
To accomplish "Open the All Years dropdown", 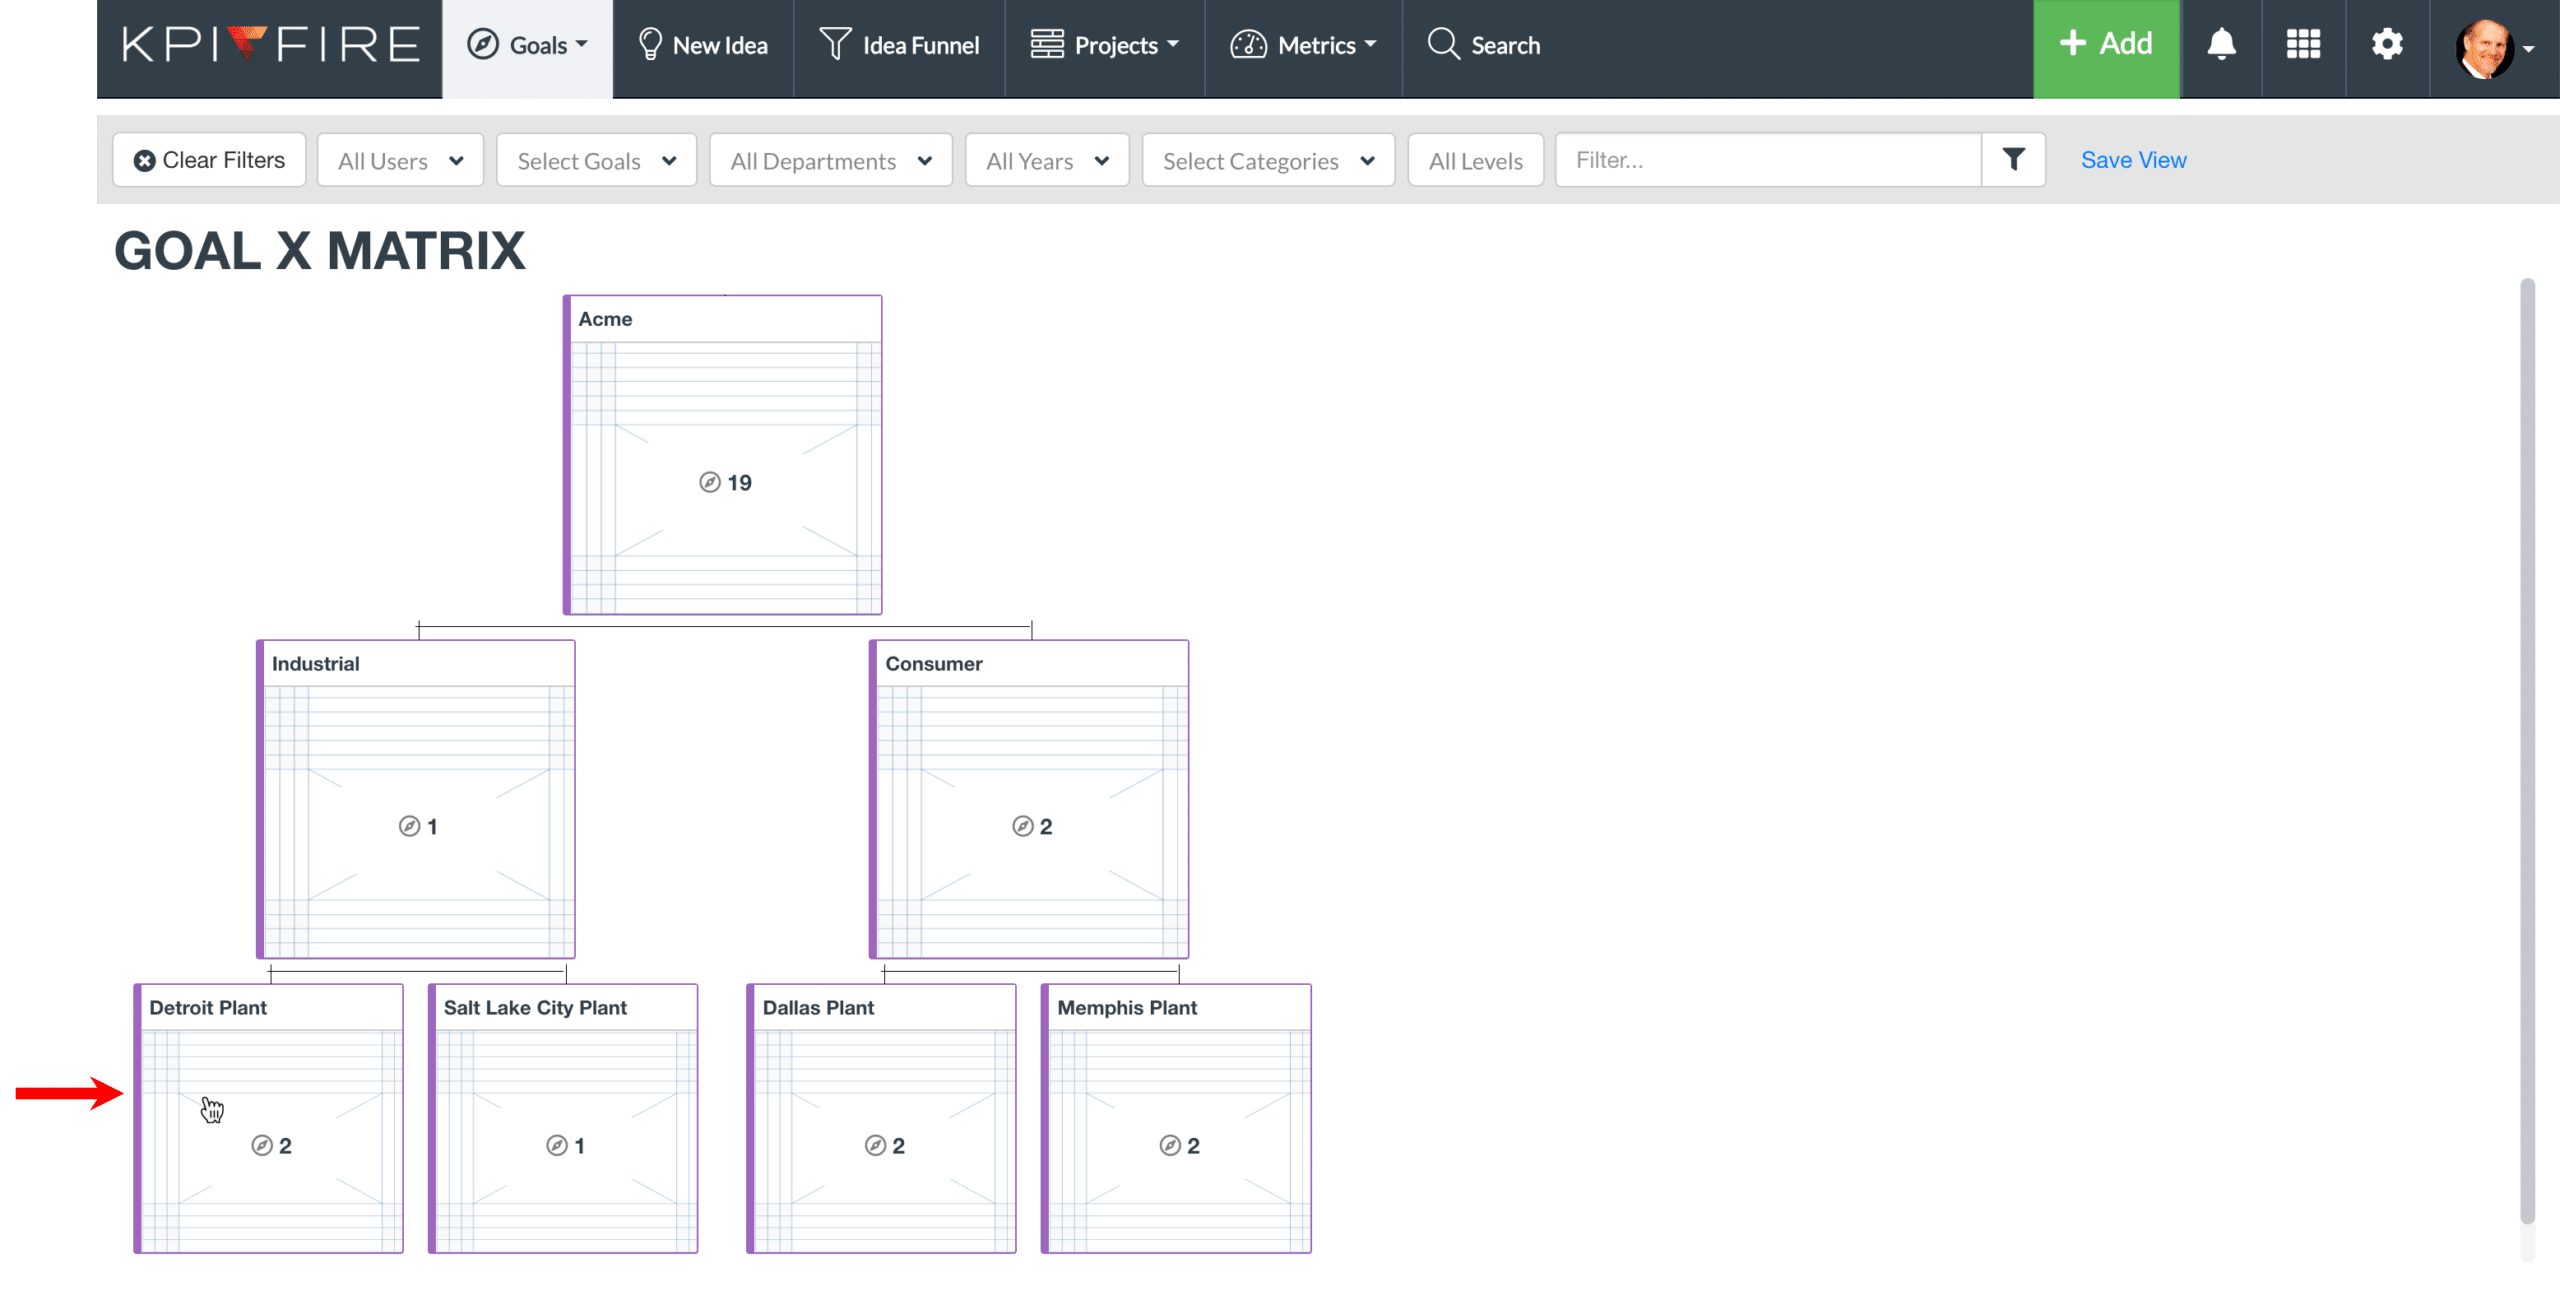I will click(1047, 160).
